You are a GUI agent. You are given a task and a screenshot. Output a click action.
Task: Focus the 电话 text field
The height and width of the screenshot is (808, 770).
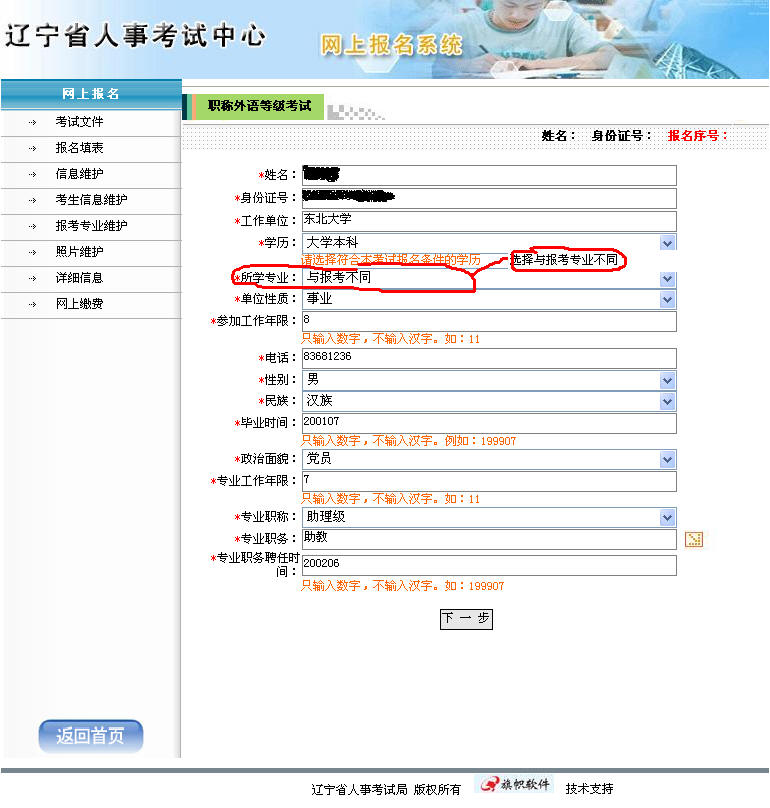[488, 358]
